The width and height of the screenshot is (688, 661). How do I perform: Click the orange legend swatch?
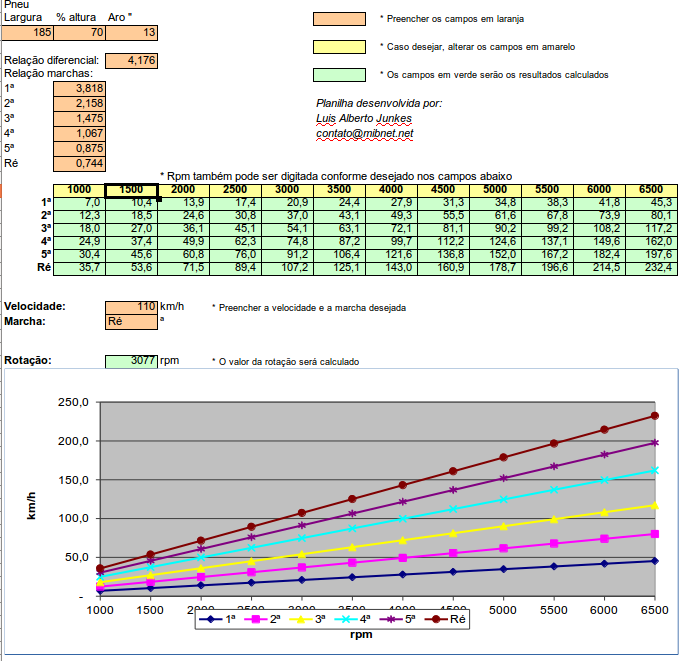point(339,19)
